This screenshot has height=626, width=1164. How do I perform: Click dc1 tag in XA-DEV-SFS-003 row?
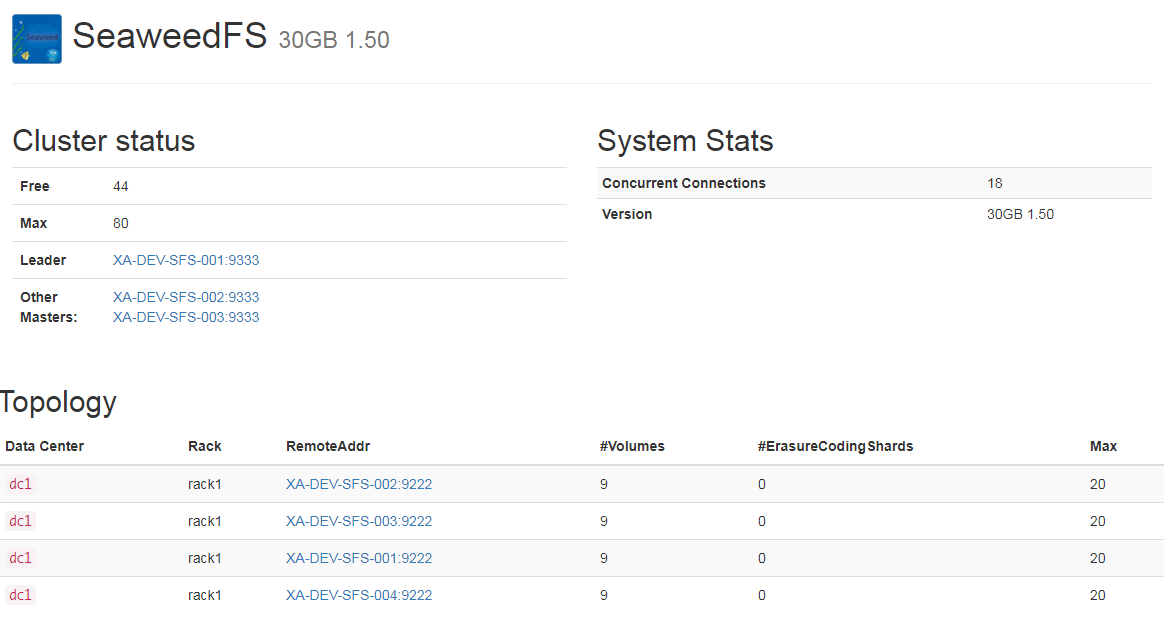click(20, 521)
